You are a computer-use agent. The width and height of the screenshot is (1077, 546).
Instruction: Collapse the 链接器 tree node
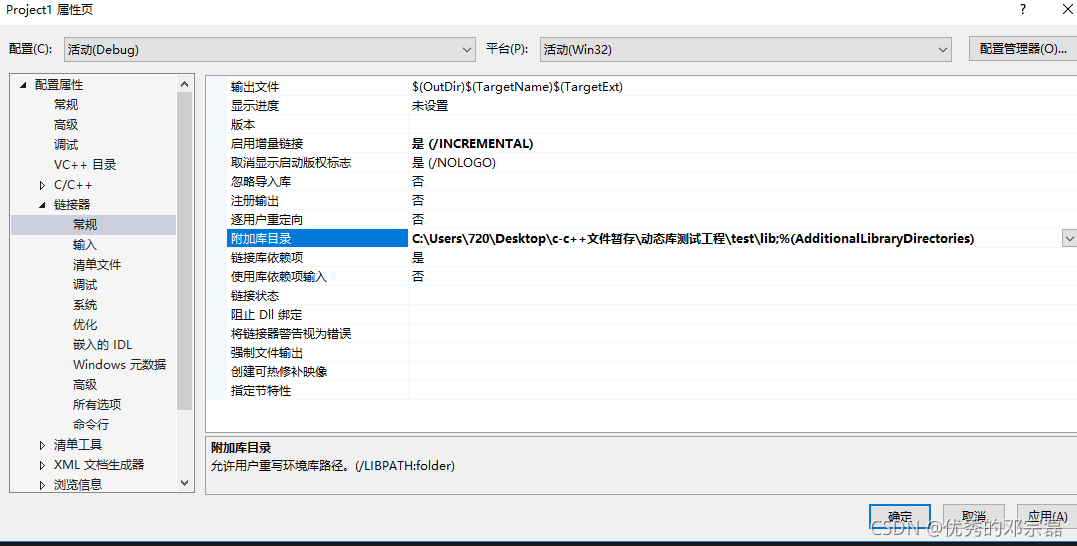click(x=43, y=205)
